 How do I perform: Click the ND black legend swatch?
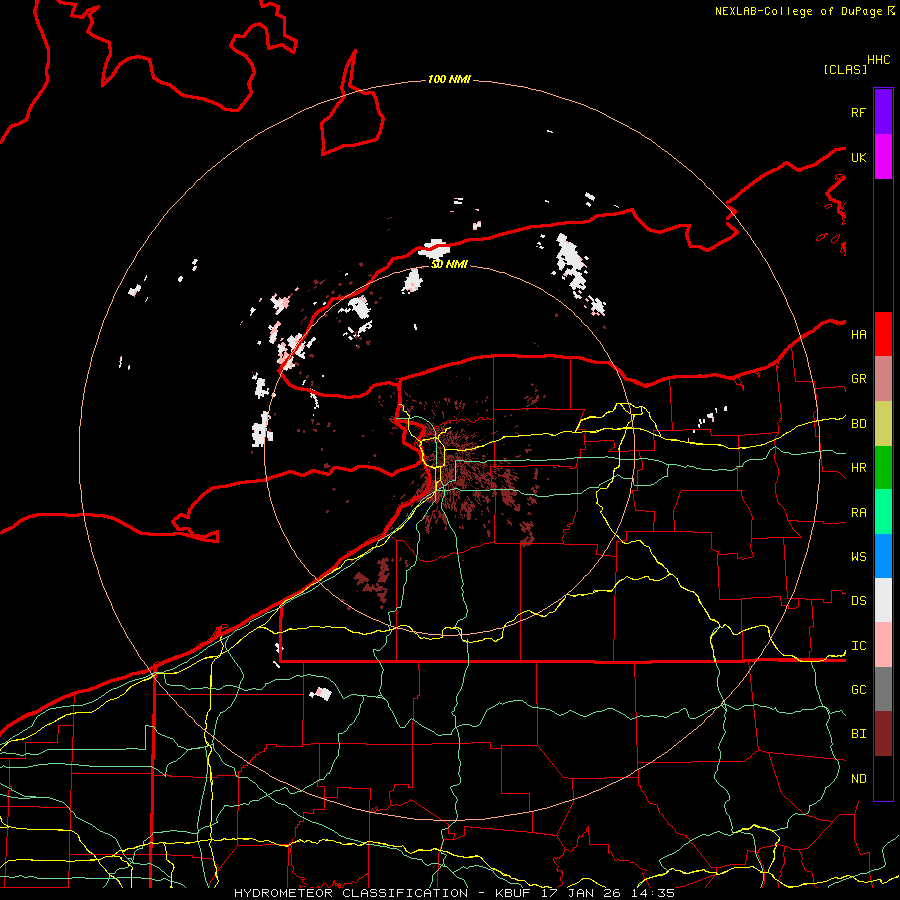point(883,778)
